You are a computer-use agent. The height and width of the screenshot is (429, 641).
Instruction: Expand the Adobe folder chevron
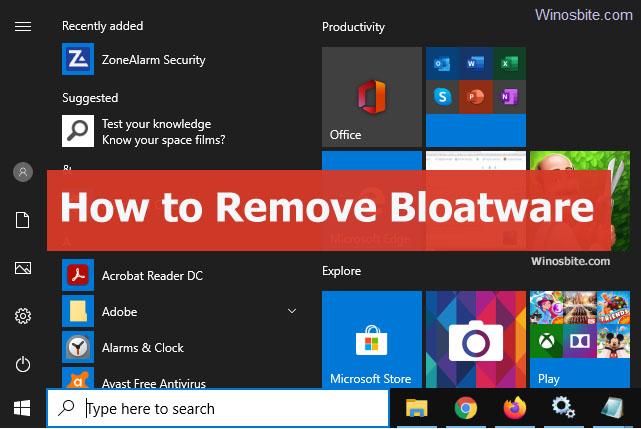coord(292,311)
